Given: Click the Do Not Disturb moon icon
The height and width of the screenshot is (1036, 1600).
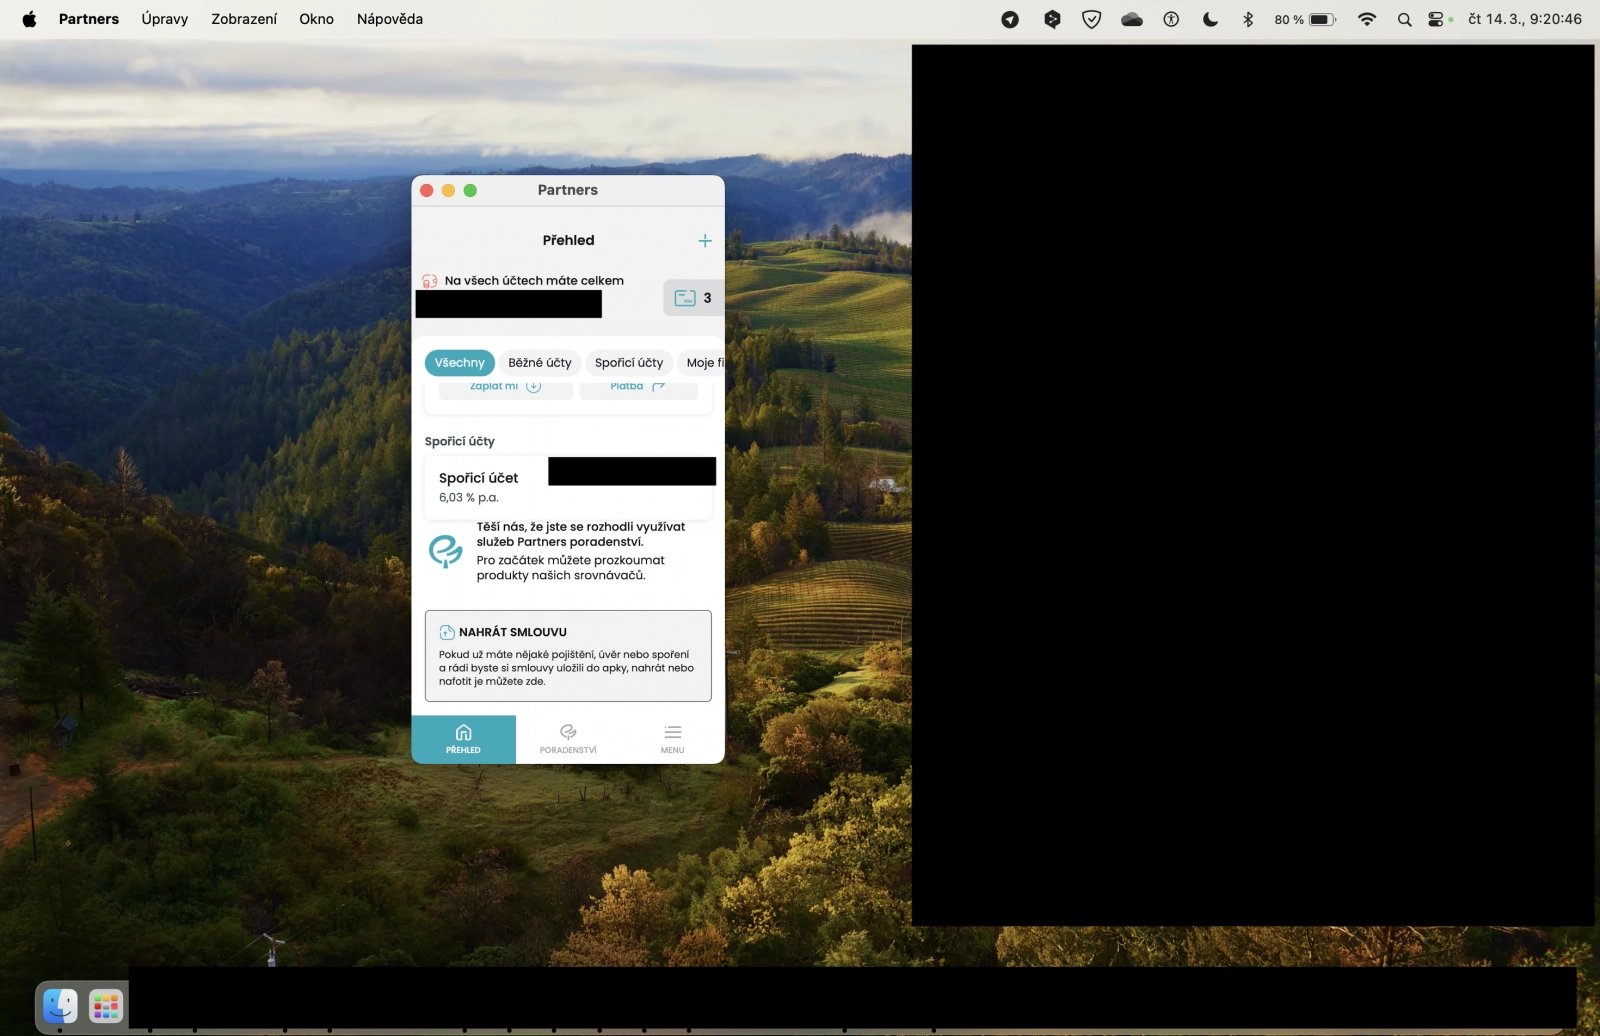Looking at the screenshot, I should click(1209, 18).
